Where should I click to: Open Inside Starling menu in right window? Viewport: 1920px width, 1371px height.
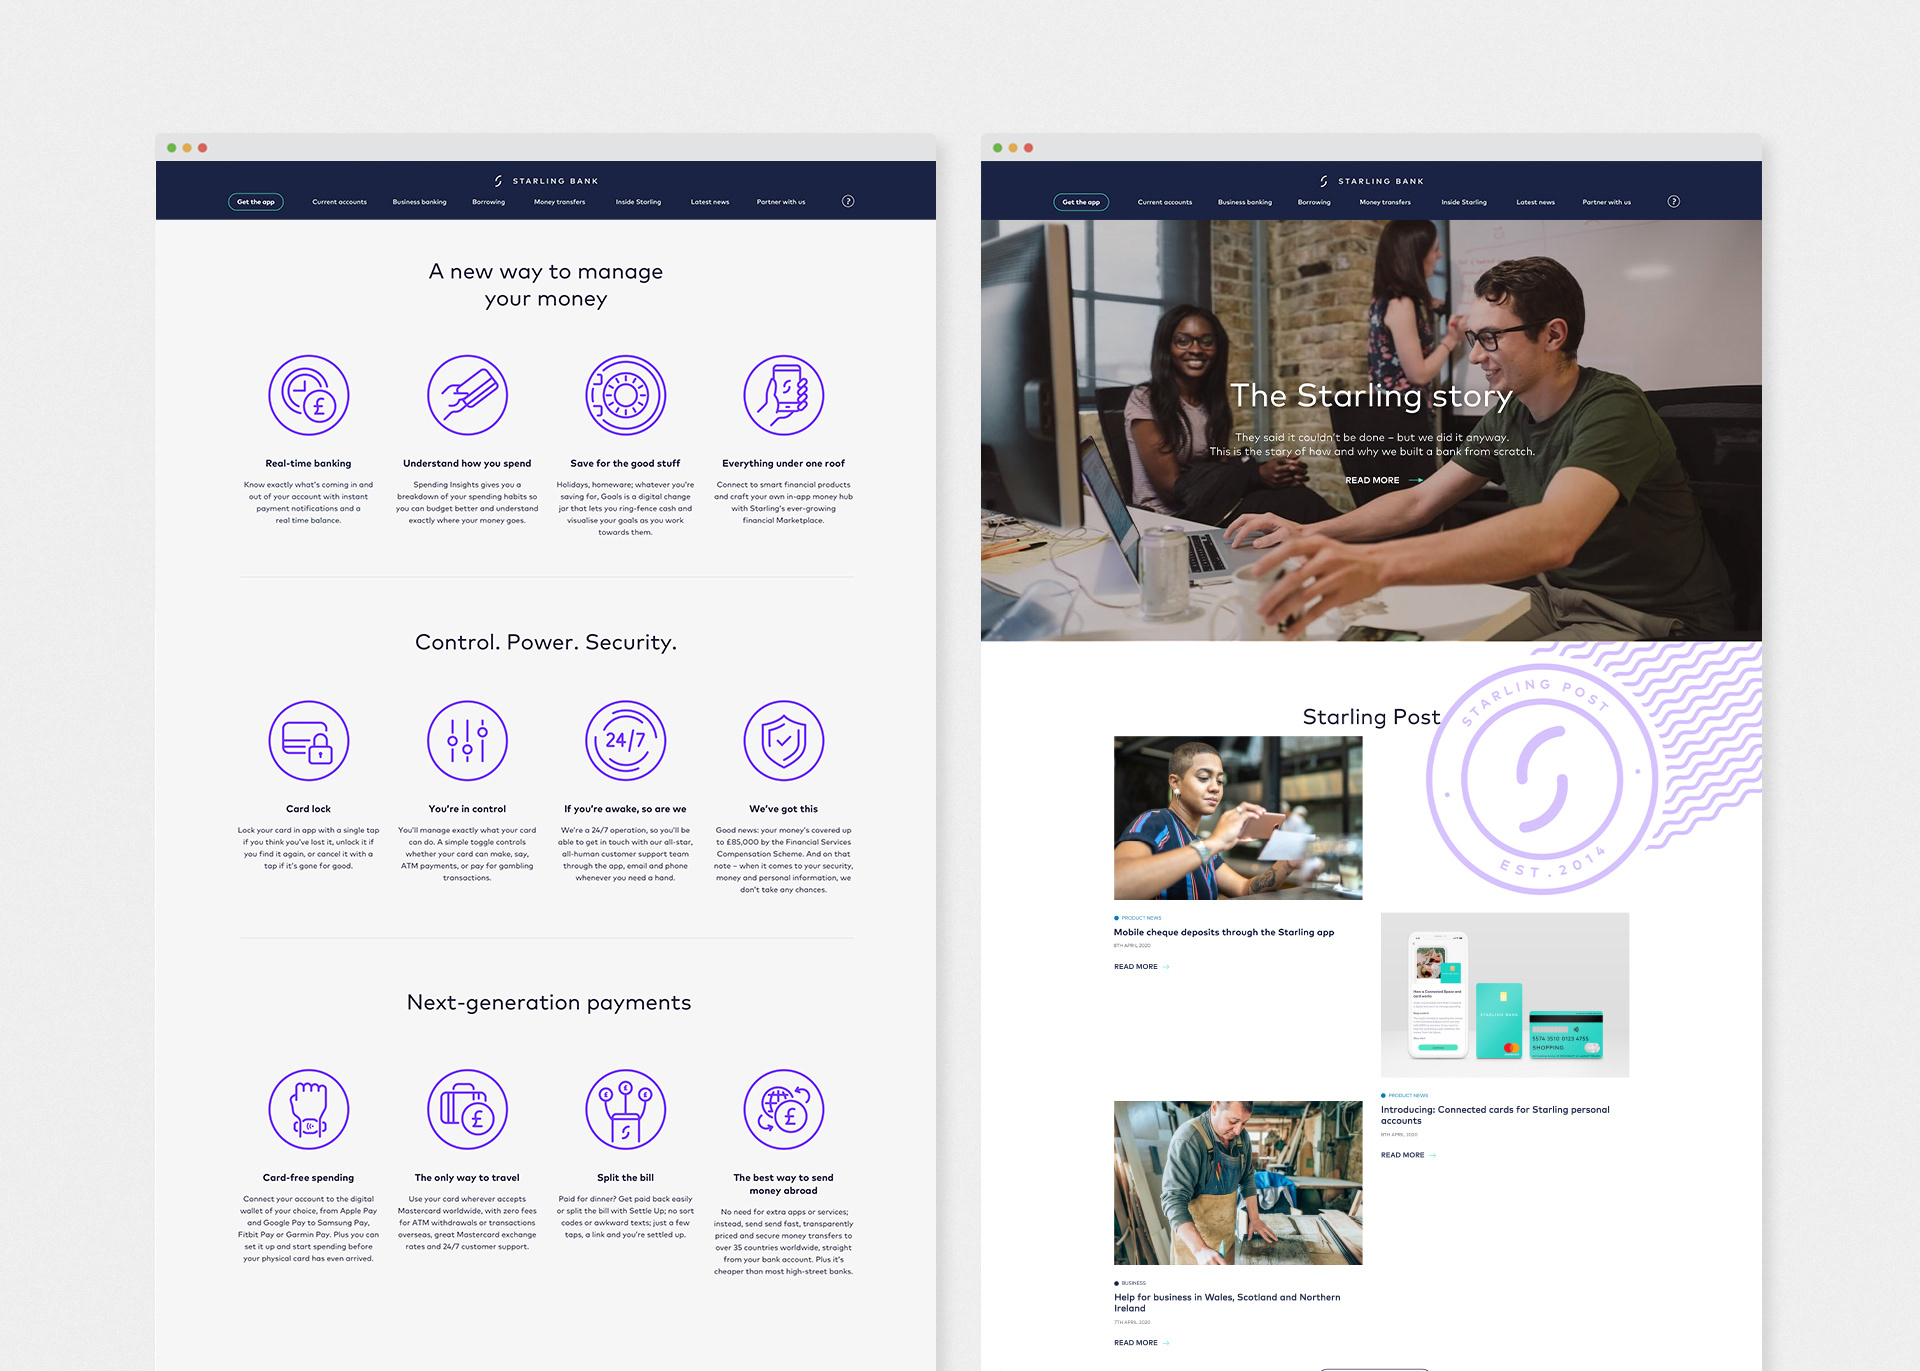click(x=1464, y=202)
